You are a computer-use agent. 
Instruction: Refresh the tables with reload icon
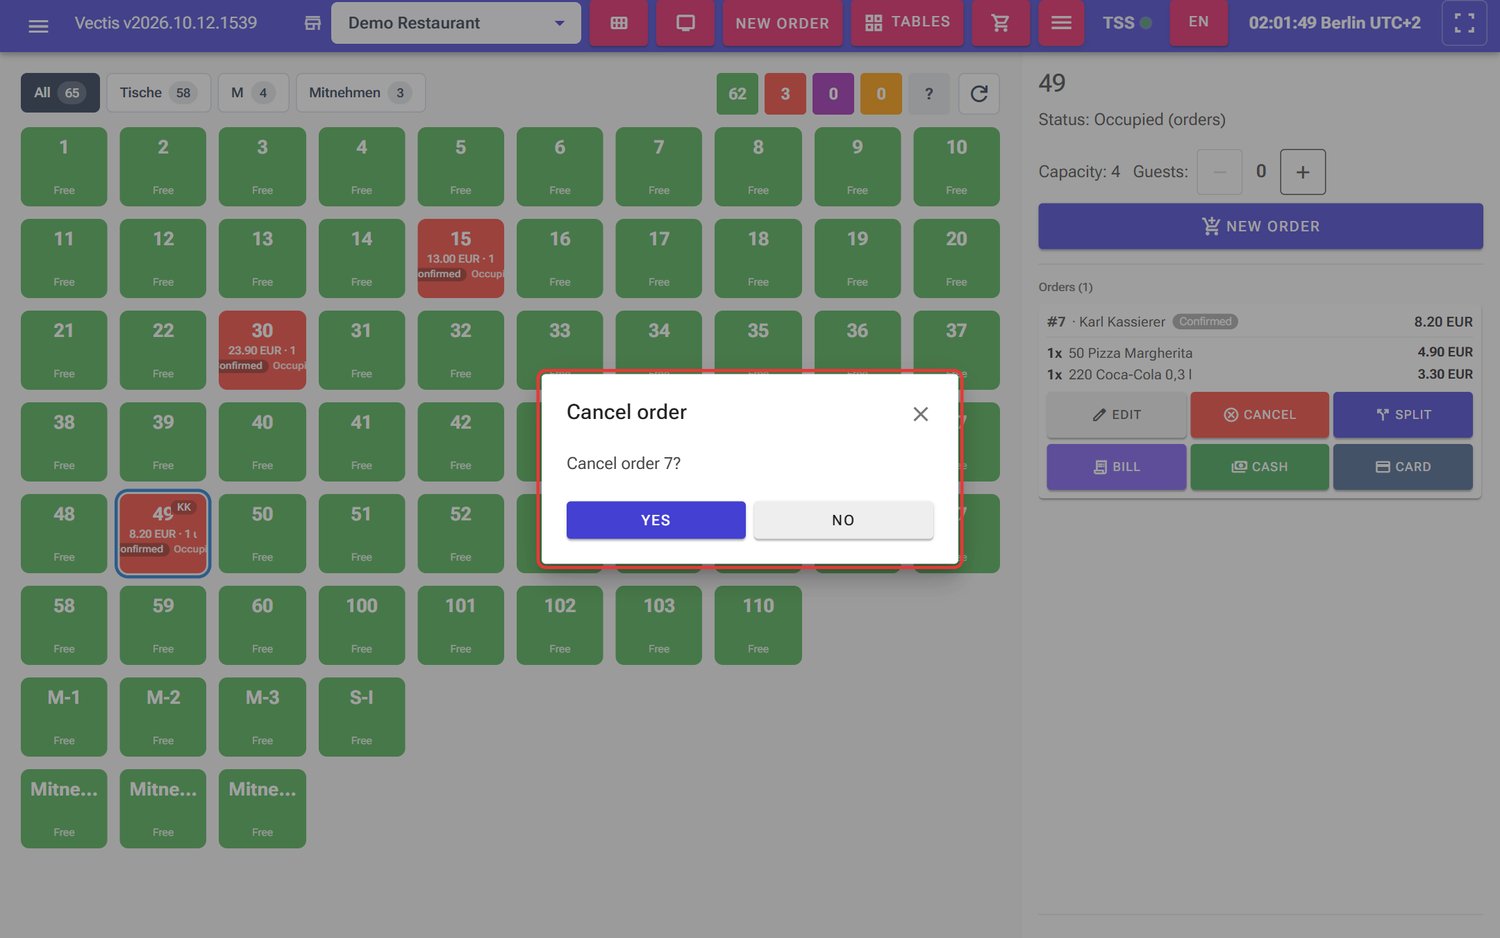[x=979, y=94]
